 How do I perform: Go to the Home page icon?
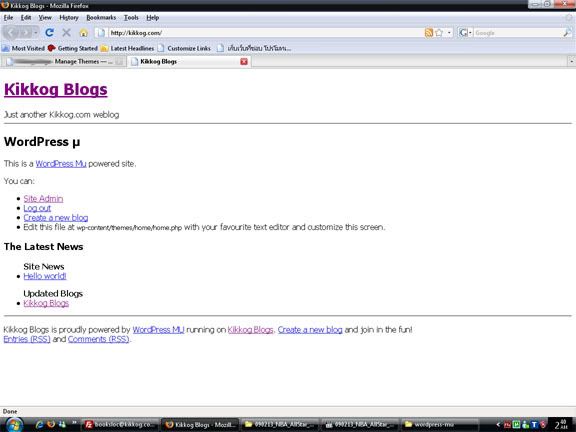(84, 33)
